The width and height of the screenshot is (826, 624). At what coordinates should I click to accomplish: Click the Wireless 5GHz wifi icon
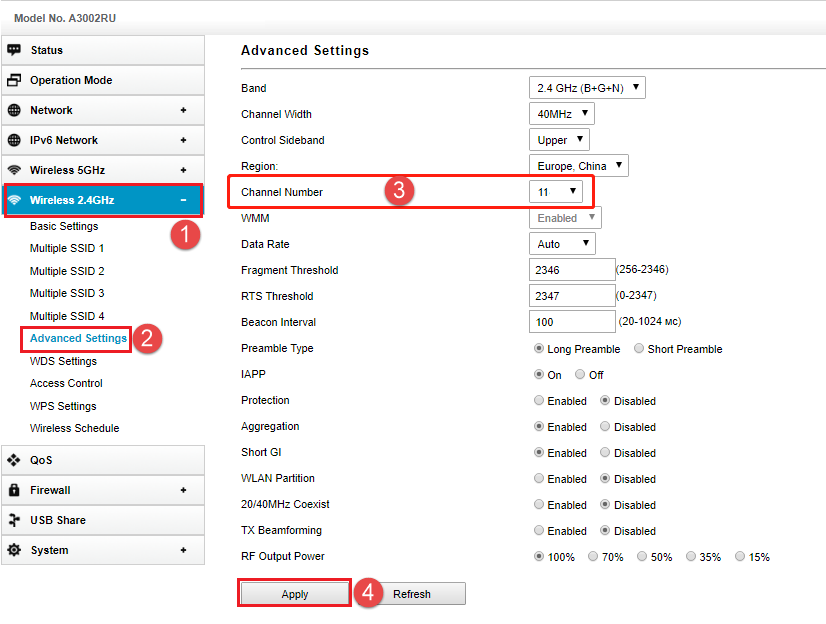14,170
